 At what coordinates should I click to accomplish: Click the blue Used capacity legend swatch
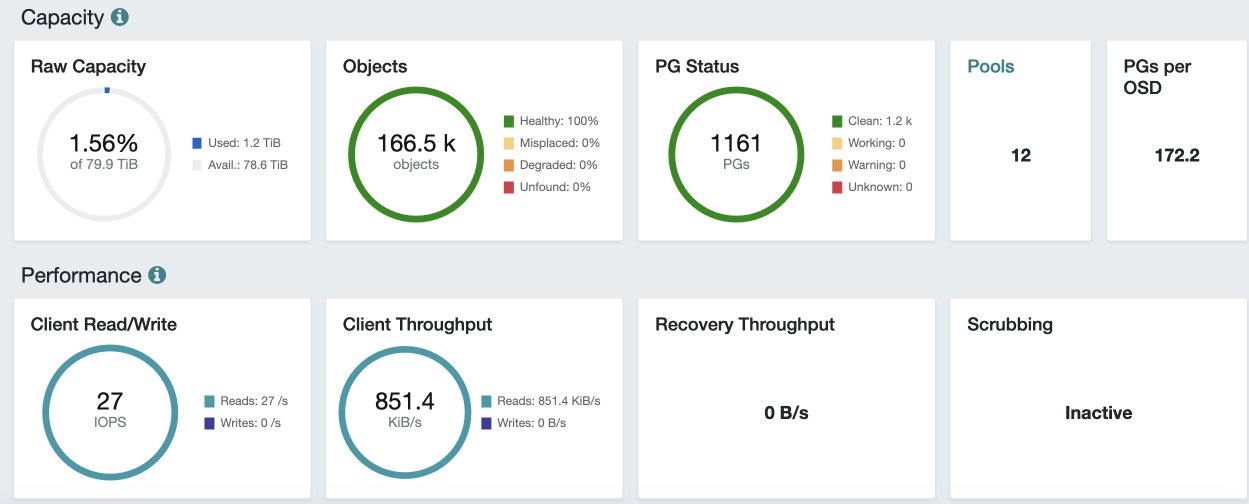197,143
